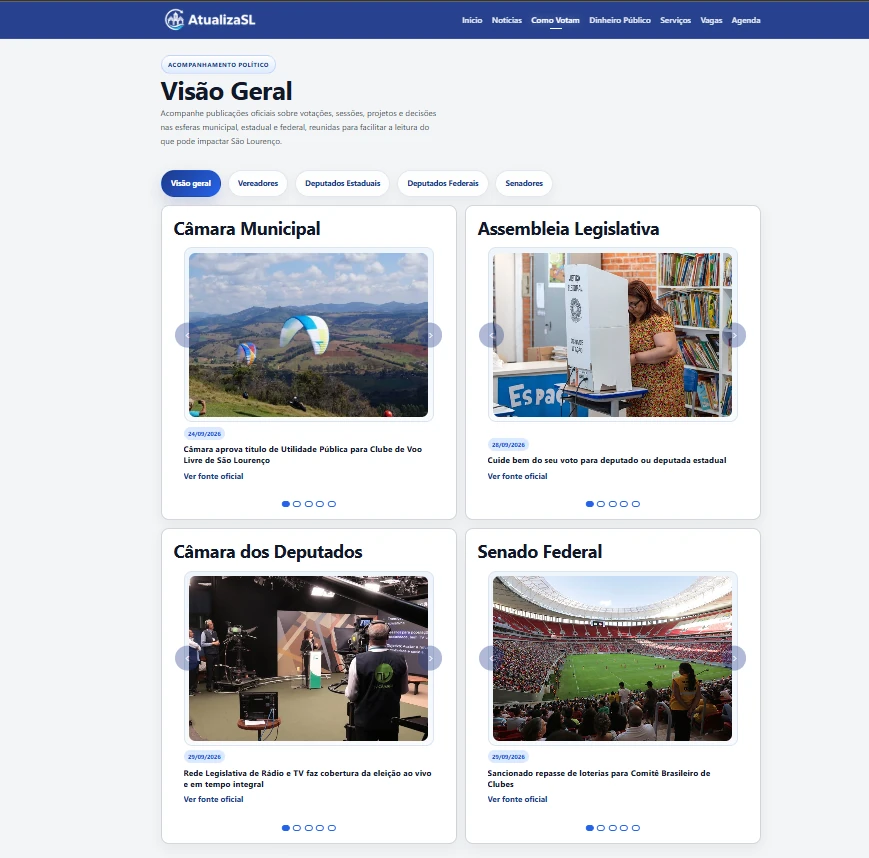Click the 28/09/2026 date badge
The image size is (869, 858).
click(508, 445)
